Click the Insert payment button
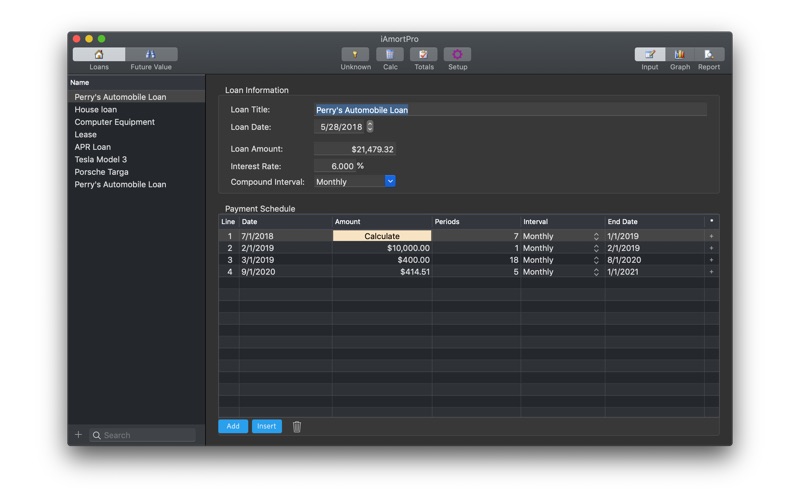The width and height of the screenshot is (800, 500). point(267,426)
